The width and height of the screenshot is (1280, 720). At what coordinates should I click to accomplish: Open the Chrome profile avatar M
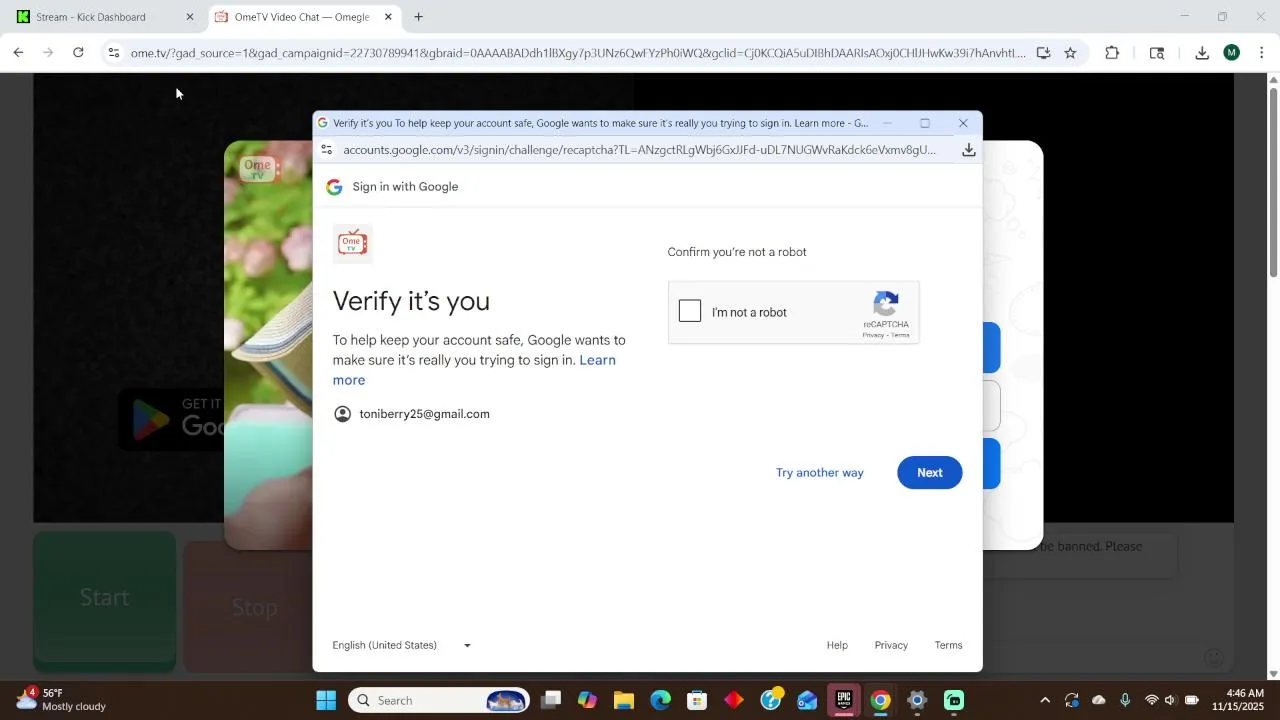[x=1232, y=53]
